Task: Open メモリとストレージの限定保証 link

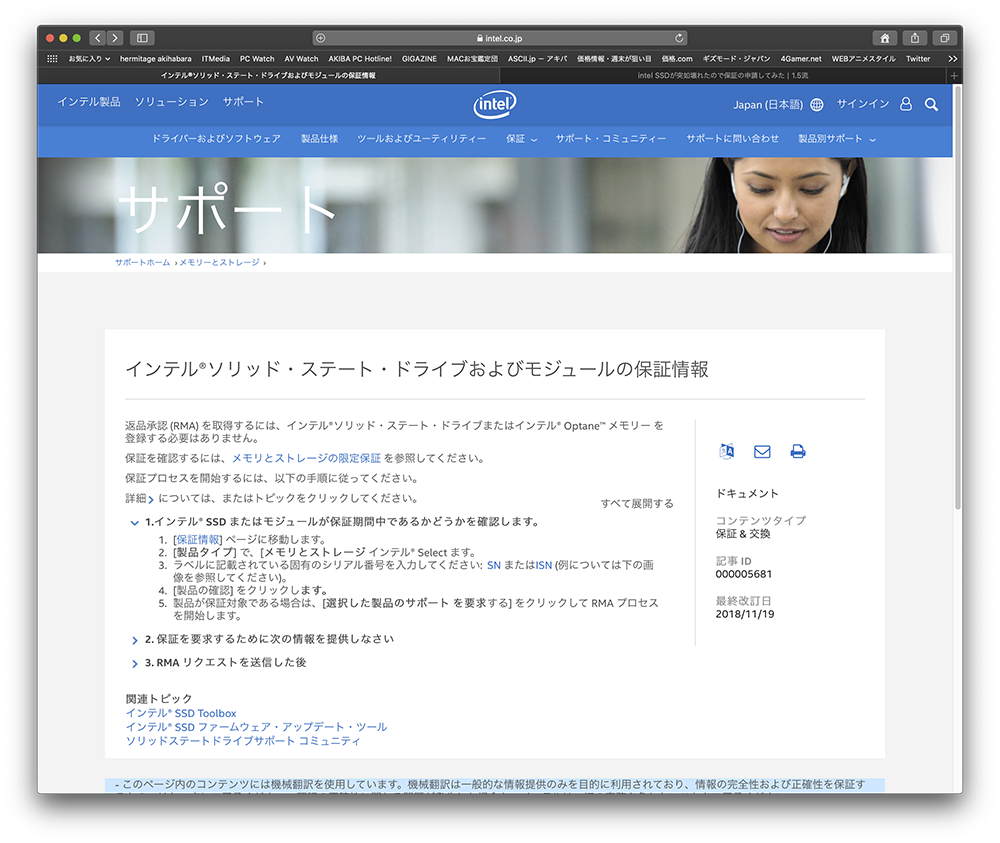Action: pyautogui.click(x=306, y=458)
